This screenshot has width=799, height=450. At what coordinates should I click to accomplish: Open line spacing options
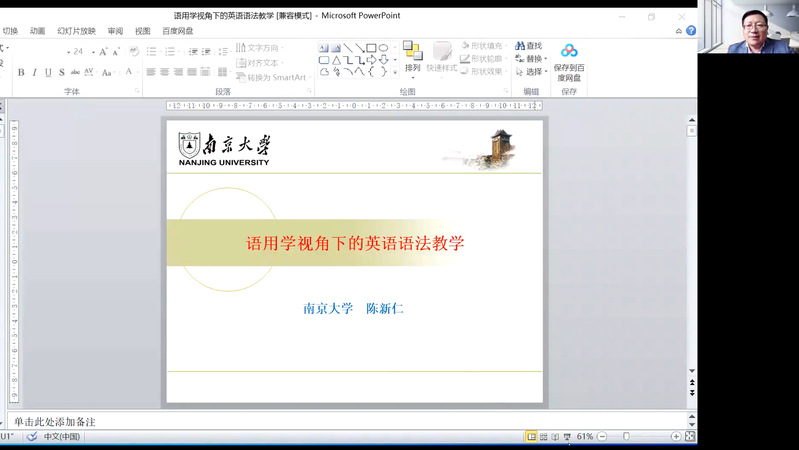223,51
